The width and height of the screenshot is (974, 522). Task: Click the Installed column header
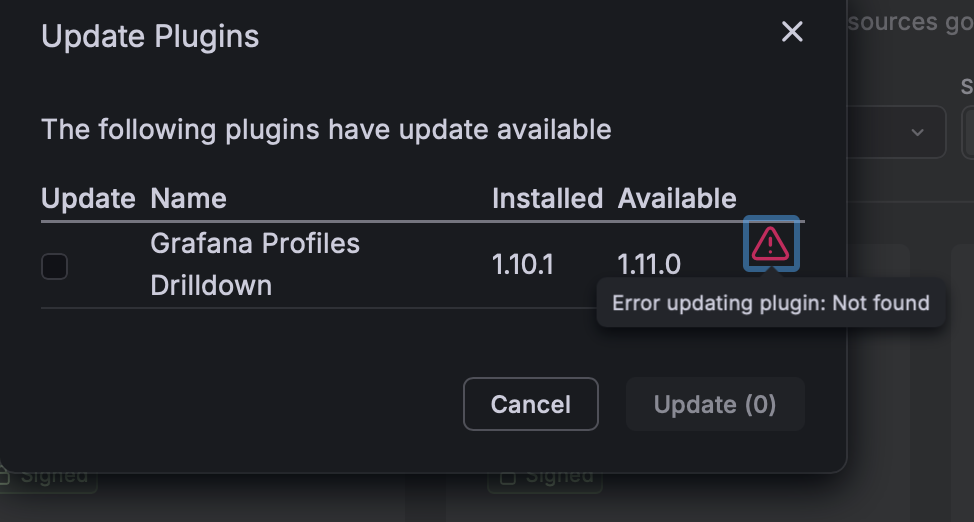[547, 198]
